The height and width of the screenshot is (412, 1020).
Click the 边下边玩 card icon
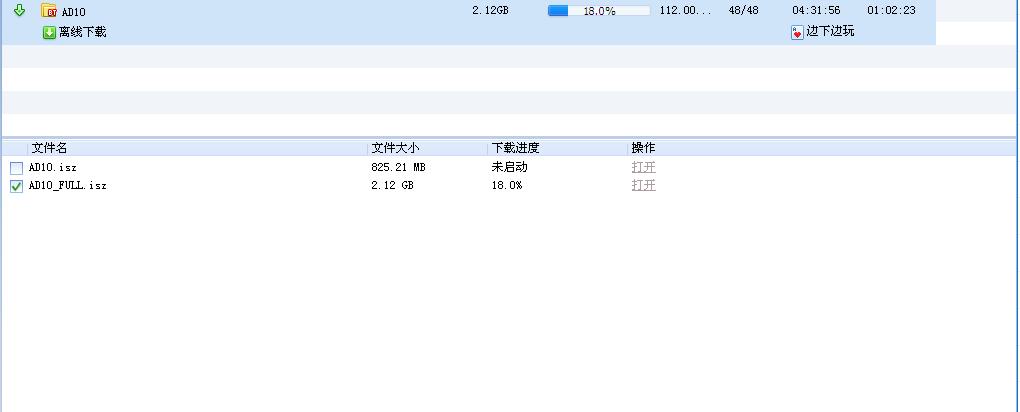click(797, 33)
